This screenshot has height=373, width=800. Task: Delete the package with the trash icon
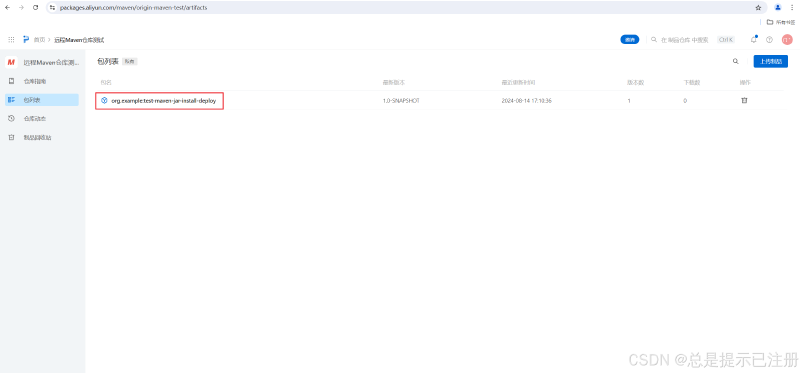[744, 101]
